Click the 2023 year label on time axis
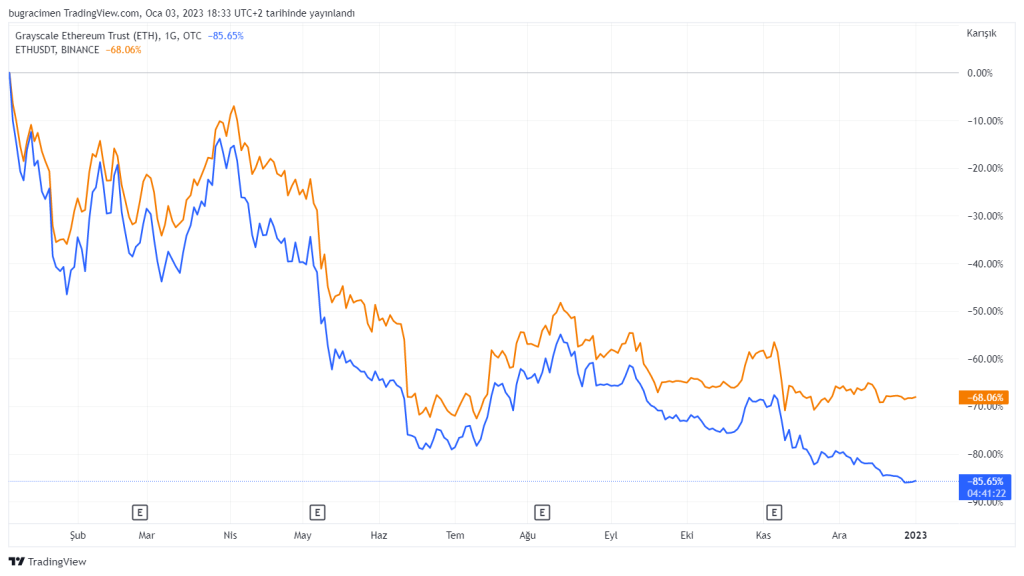Screen dimensions: 1024x576 tap(915, 536)
